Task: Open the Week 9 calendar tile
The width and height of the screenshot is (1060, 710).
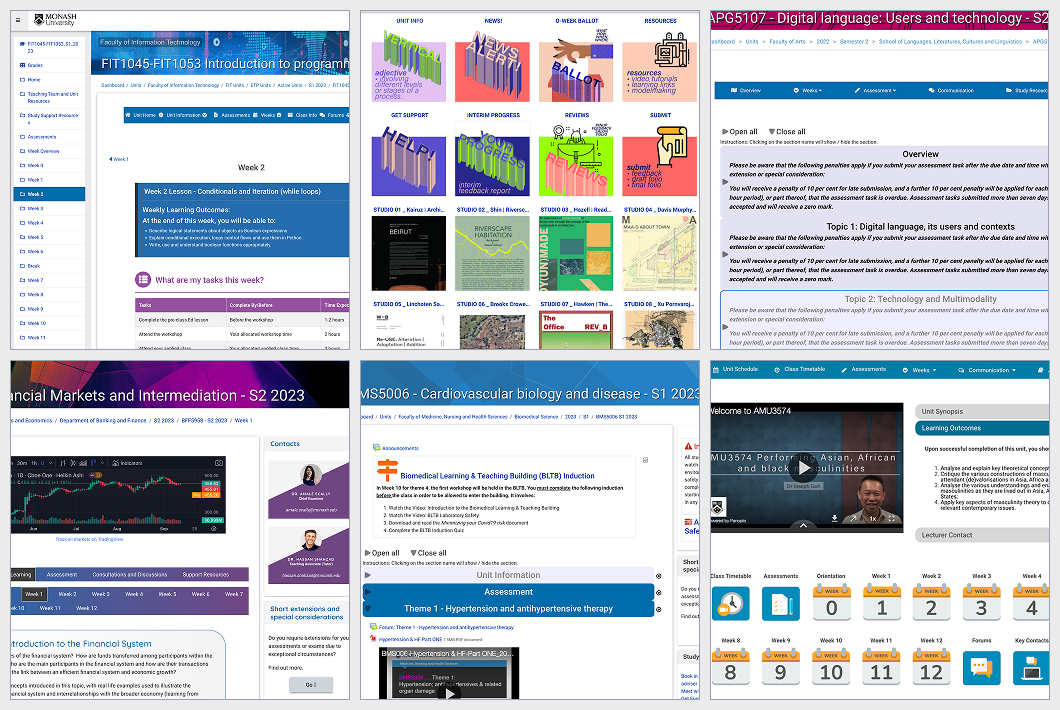Action: [x=781, y=667]
